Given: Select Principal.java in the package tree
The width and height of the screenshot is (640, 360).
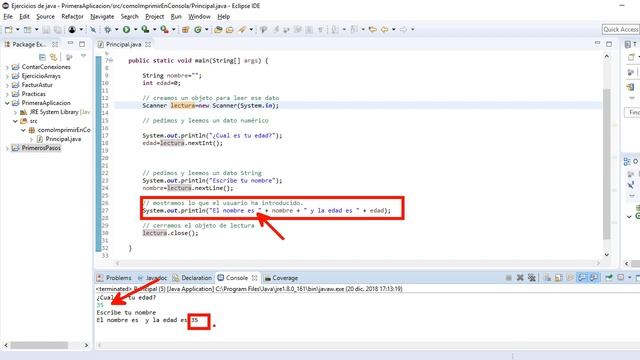Looking at the screenshot, I should [x=59, y=139].
